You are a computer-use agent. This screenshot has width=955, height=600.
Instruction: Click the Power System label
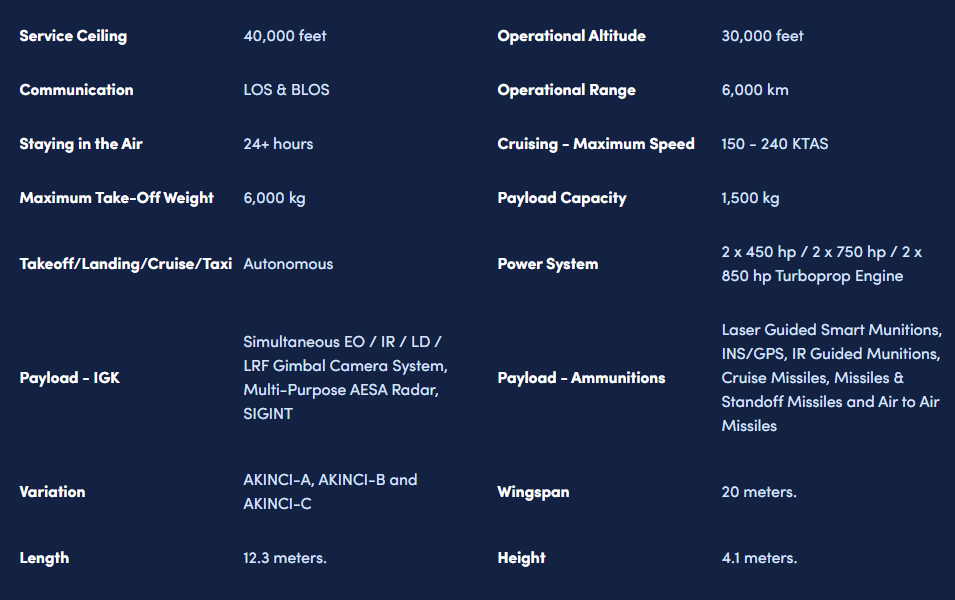pos(548,264)
